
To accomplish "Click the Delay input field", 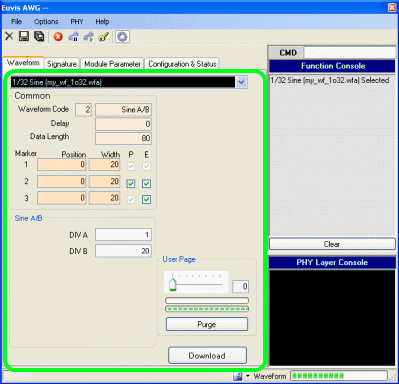I will point(123,124).
